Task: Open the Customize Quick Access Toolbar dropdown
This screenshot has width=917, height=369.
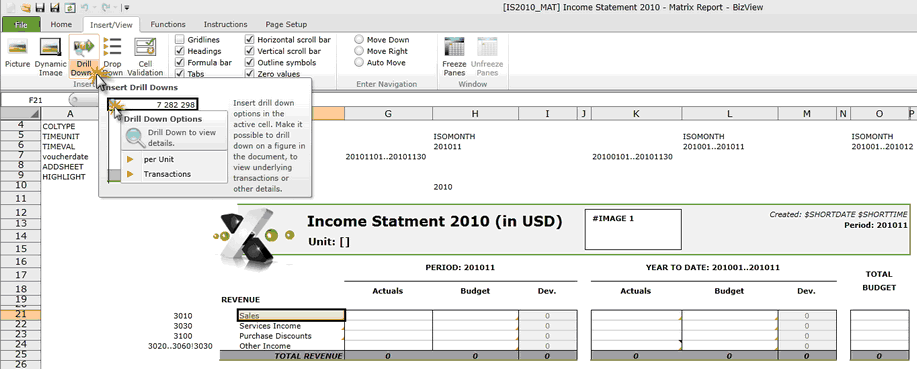Action: click(127, 8)
